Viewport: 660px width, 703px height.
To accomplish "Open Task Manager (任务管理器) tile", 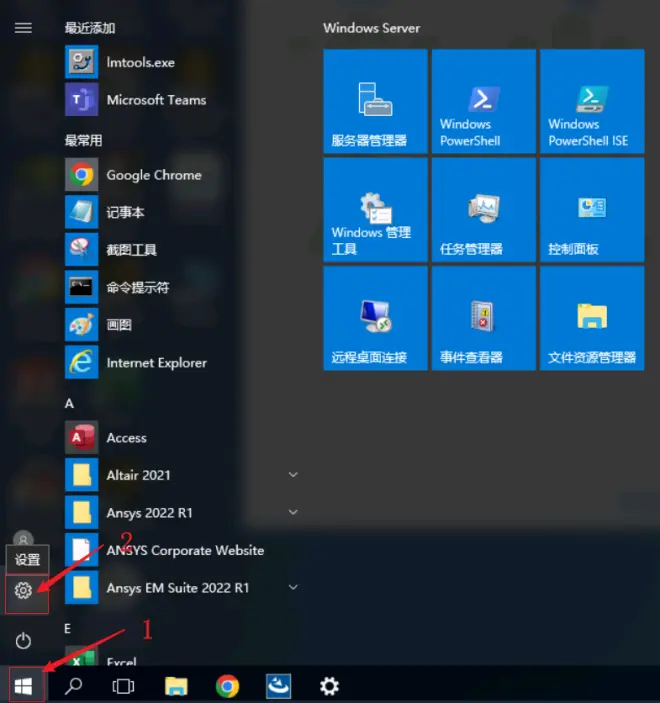I will point(484,210).
